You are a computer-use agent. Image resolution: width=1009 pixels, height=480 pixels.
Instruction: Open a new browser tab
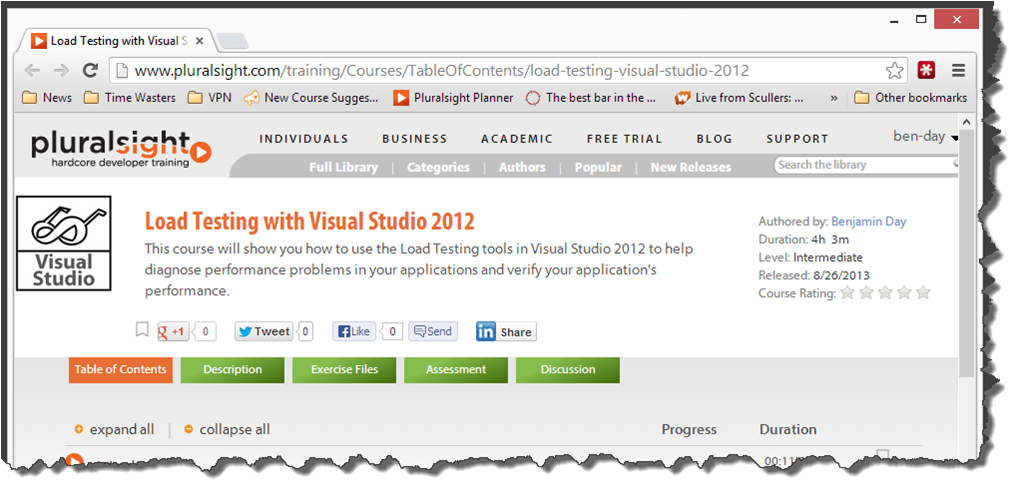point(232,41)
